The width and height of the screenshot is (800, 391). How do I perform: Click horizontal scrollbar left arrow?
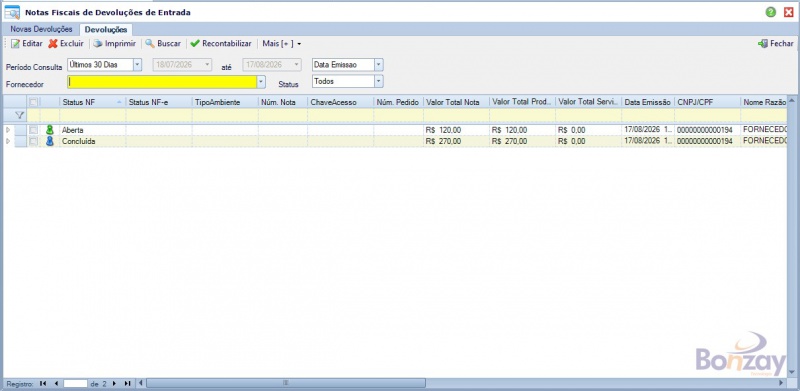coord(141,383)
